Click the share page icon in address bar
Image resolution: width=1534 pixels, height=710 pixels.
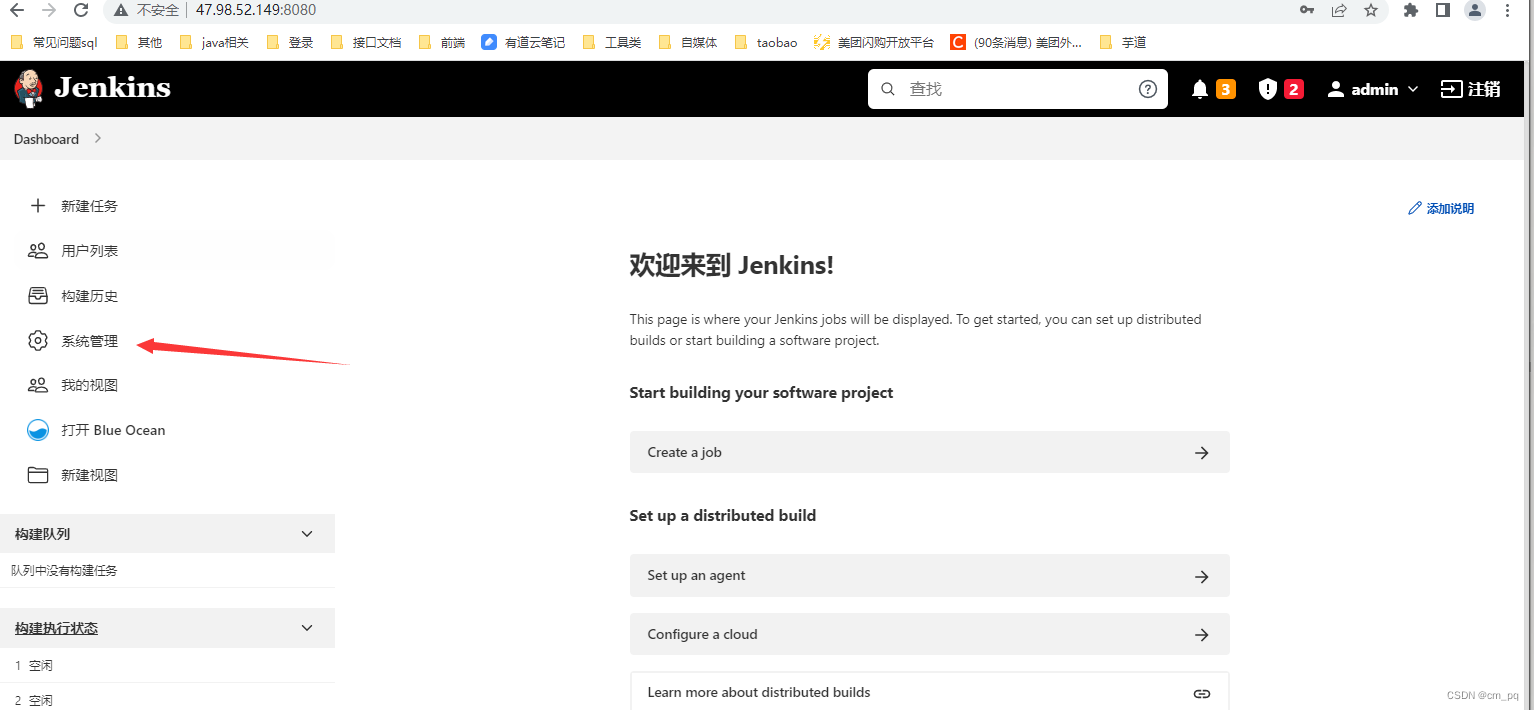1339,10
